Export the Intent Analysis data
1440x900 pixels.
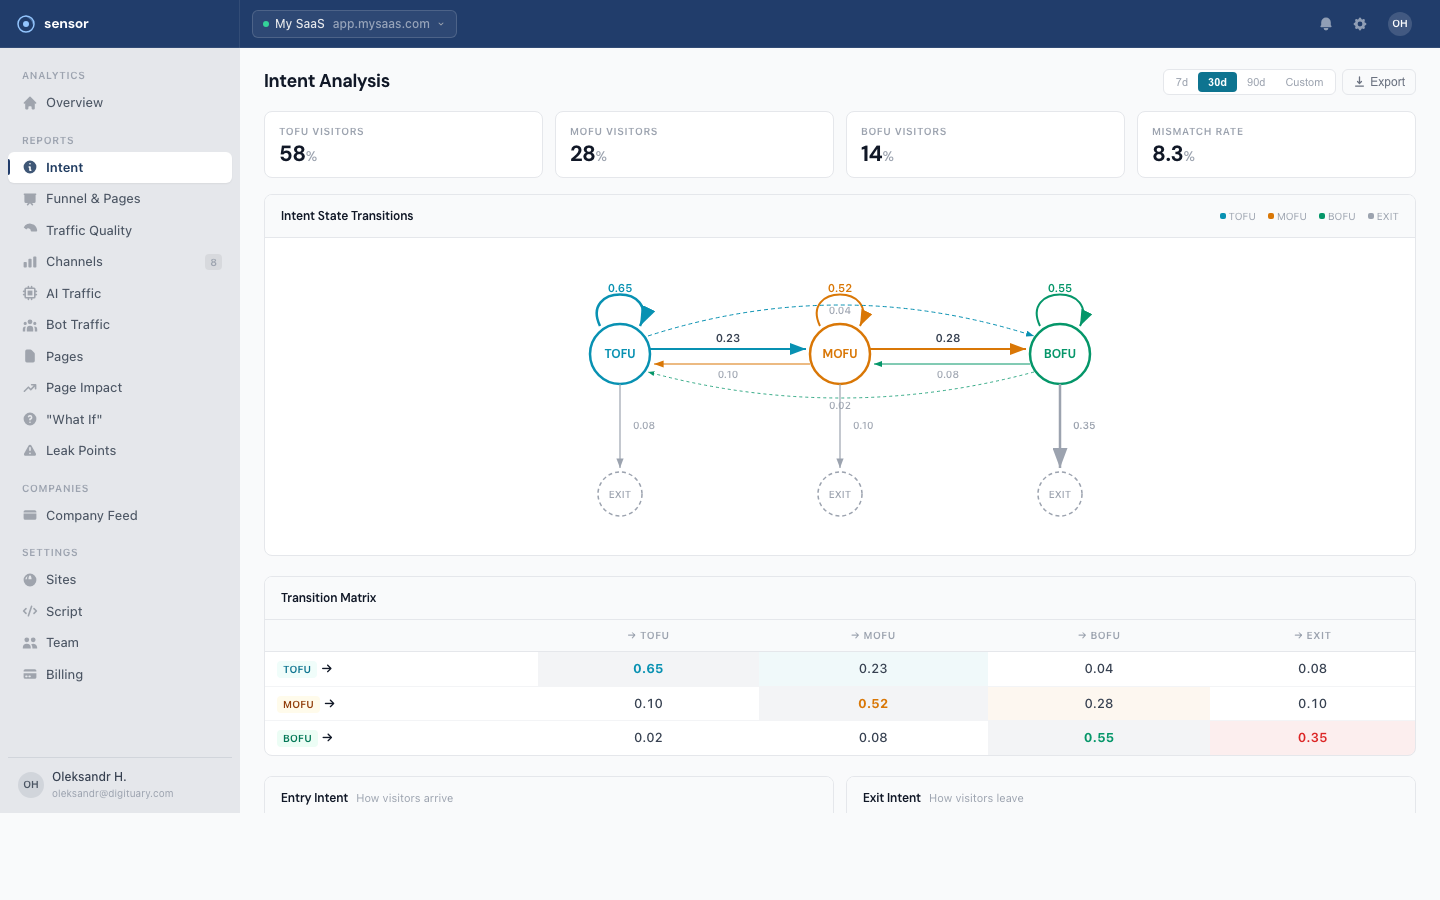(x=1378, y=81)
